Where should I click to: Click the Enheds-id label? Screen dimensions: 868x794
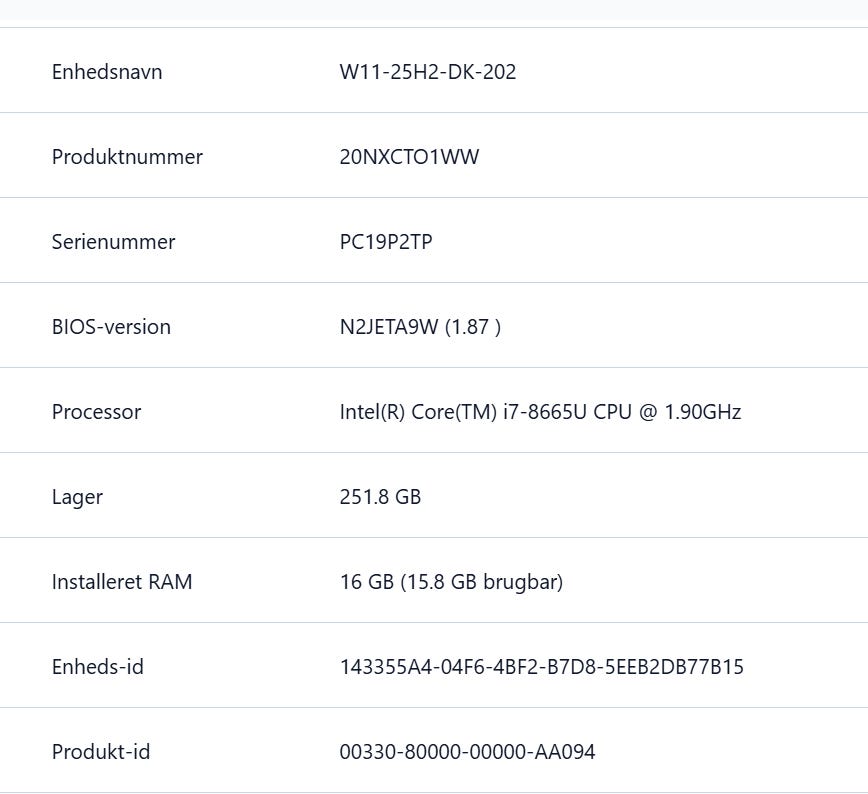click(98, 667)
